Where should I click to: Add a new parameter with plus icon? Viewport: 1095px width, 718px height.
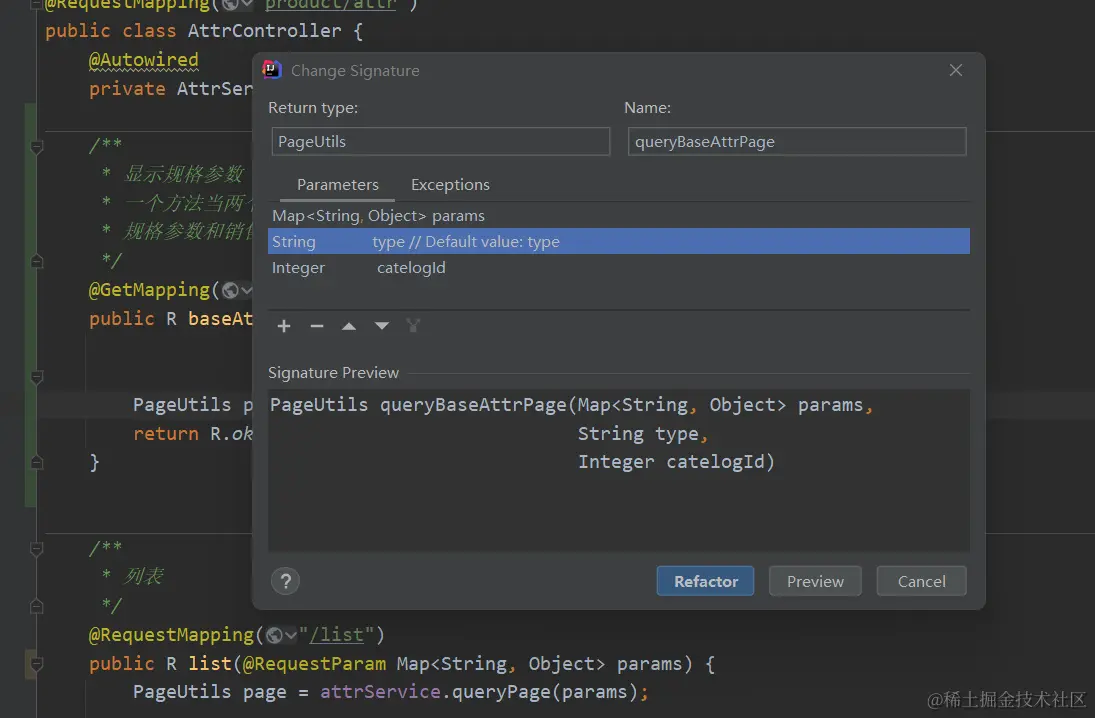point(284,326)
